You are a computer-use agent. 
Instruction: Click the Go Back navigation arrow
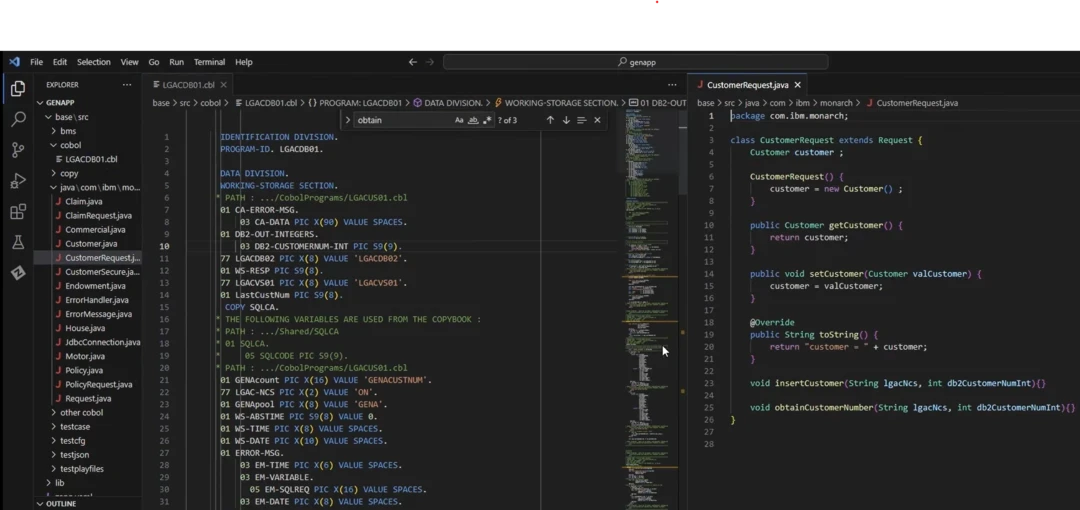click(413, 62)
